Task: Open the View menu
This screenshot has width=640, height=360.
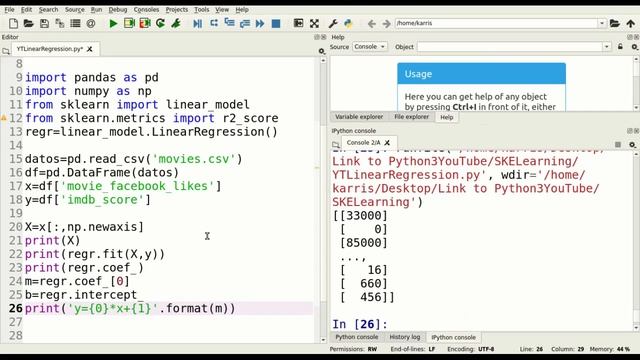Action: click(222, 9)
